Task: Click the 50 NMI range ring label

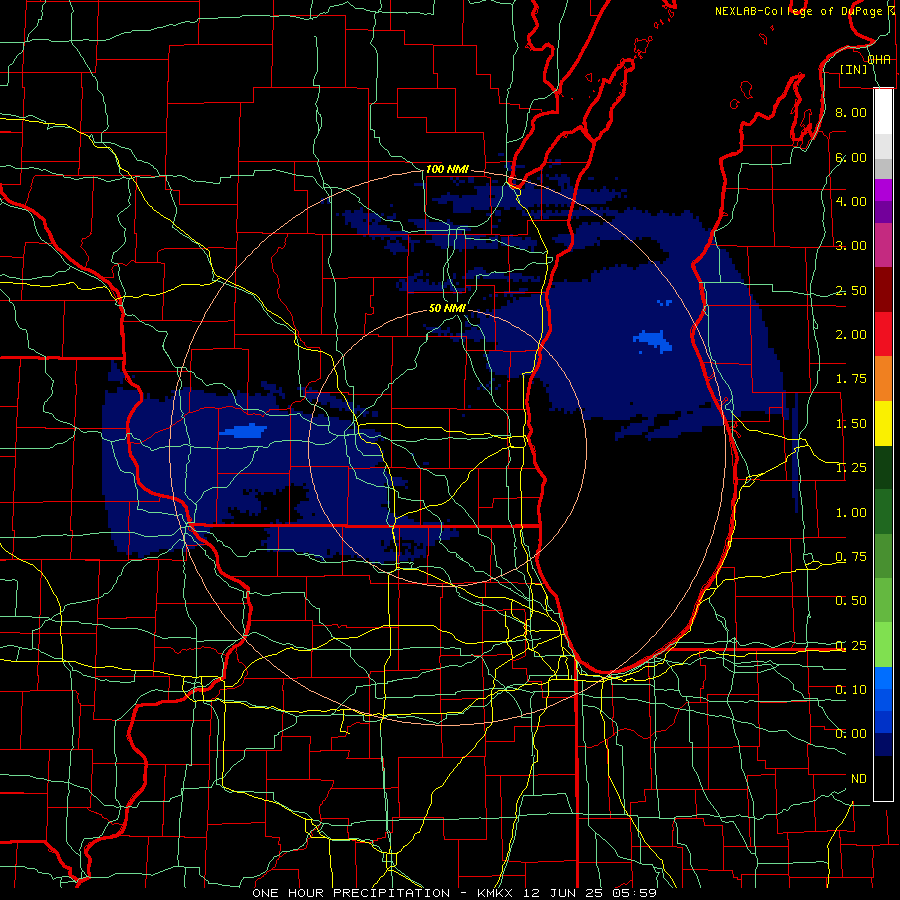Action: click(447, 308)
